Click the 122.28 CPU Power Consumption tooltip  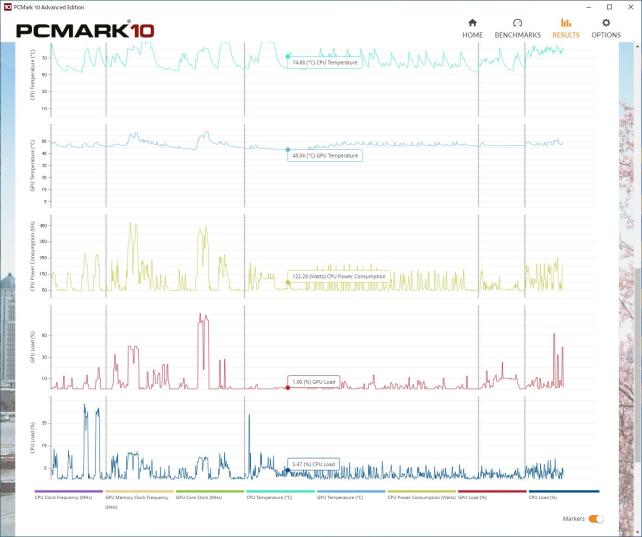[339, 277]
